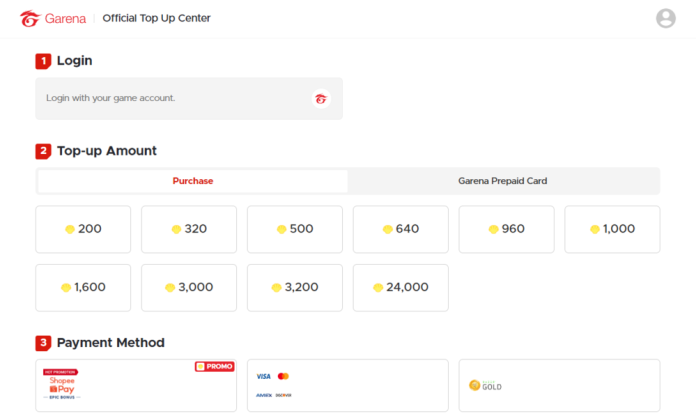
Task: Select the Gold payment method
Action: click(559, 385)
